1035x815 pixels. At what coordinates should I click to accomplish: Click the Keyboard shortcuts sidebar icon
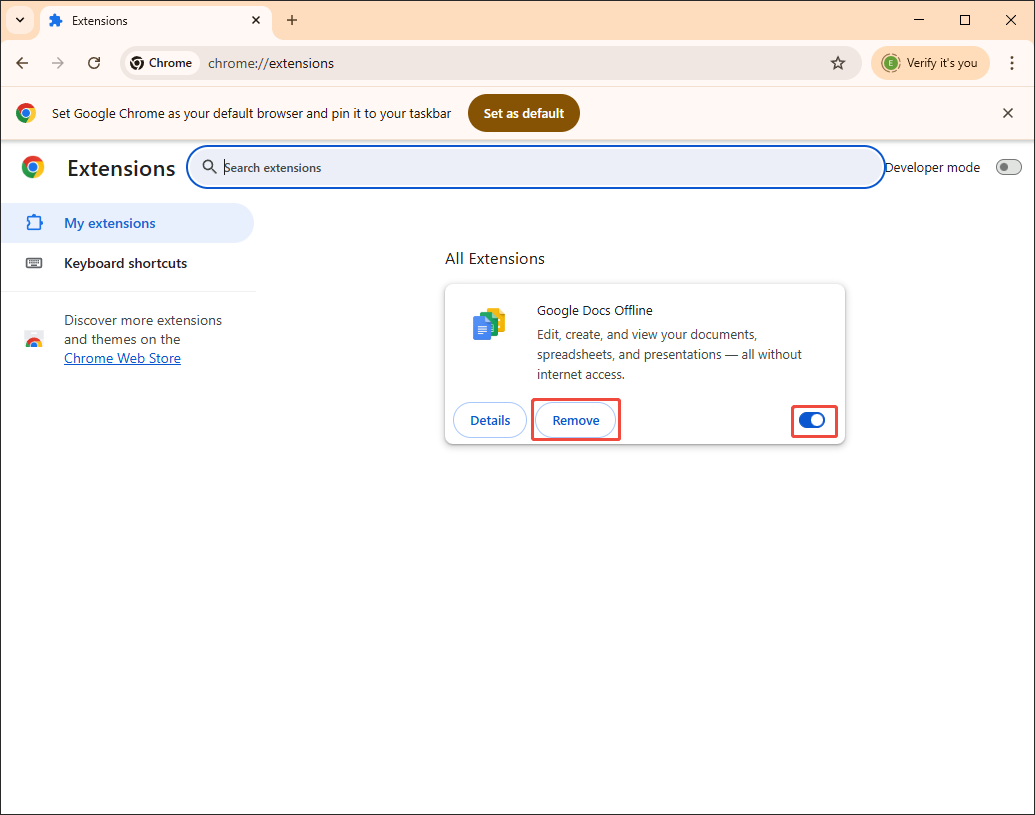point(35,263)
